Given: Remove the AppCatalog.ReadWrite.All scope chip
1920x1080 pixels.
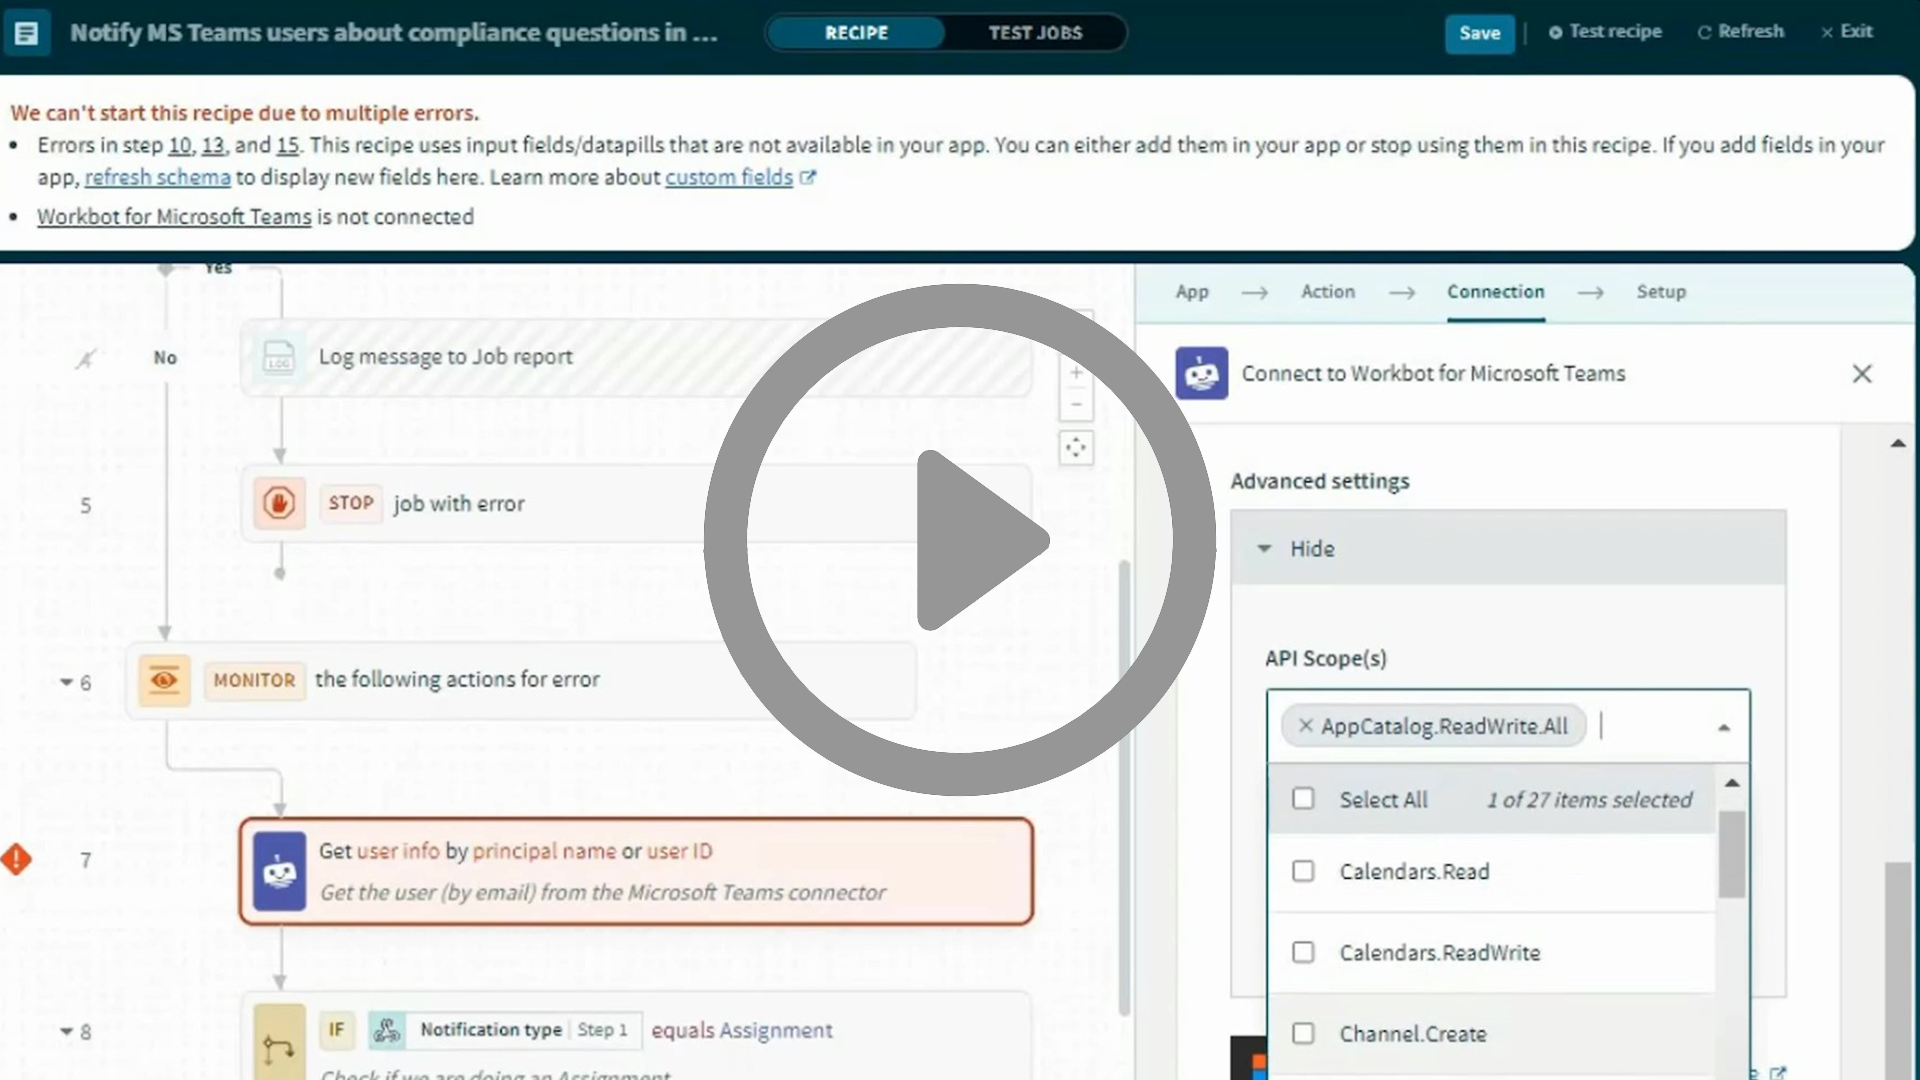Looking at the screenshot, I should (1304, 726).
